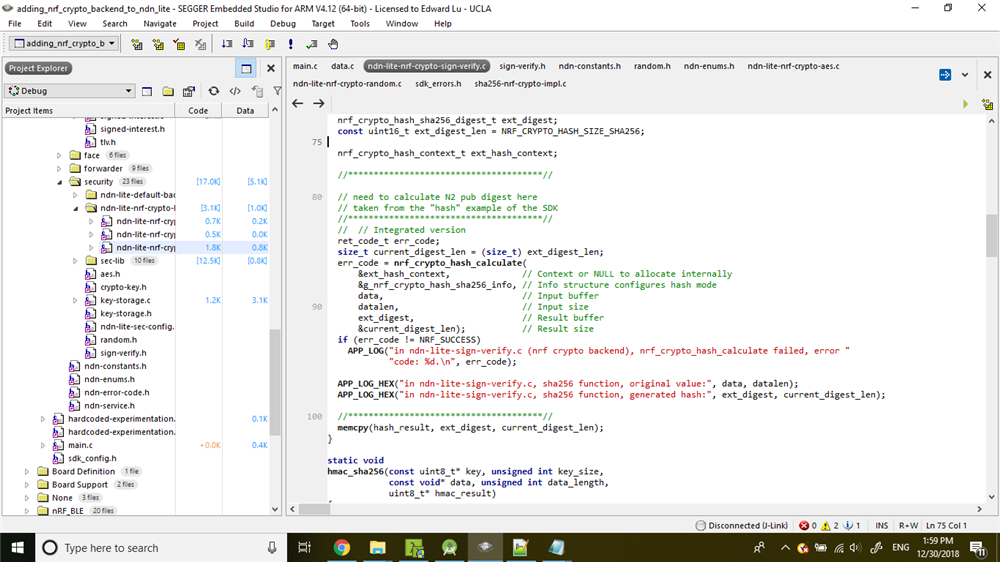Sort by the Code column header
This screenshot has width=1000, height=562.
point(198,111)
